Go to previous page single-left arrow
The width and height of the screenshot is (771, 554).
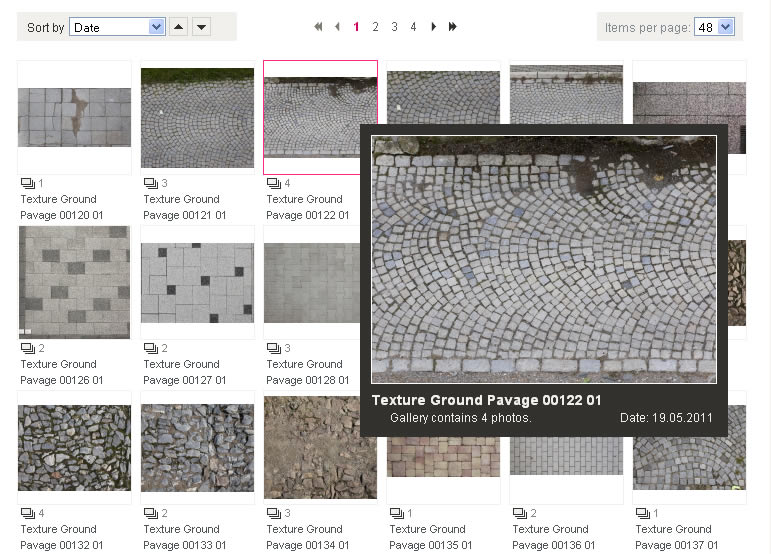pos(337,27)
